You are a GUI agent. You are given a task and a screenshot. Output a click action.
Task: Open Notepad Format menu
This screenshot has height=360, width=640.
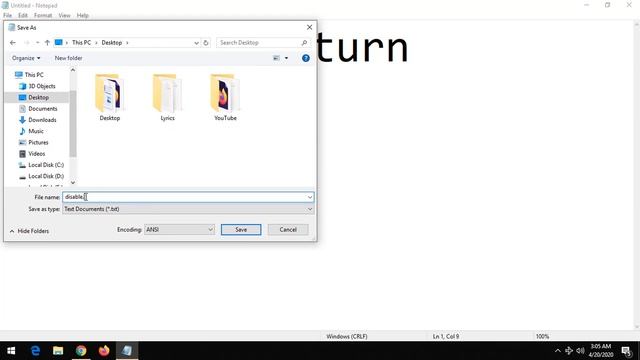[43, 15]
